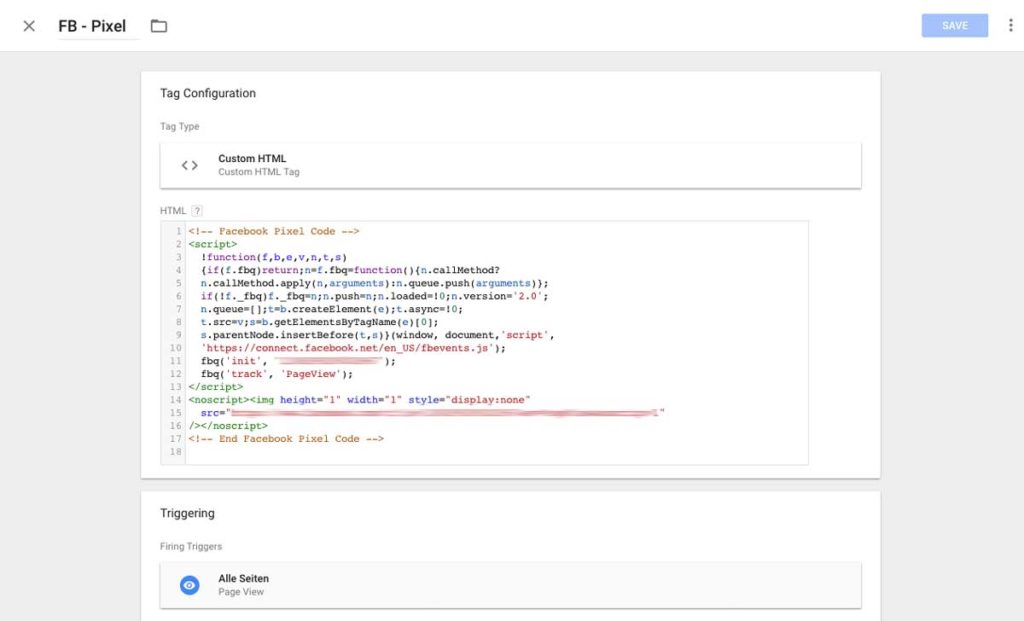The image size is (1024, 621).
Task: Click the noscript img tag line
Action: [x=359, y=400]
